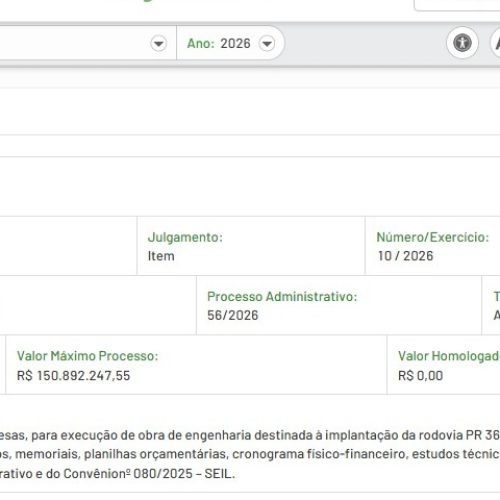Click the Número/Exercício label
Viewport: 500px width, 500px height.
(x=433, y=237)
